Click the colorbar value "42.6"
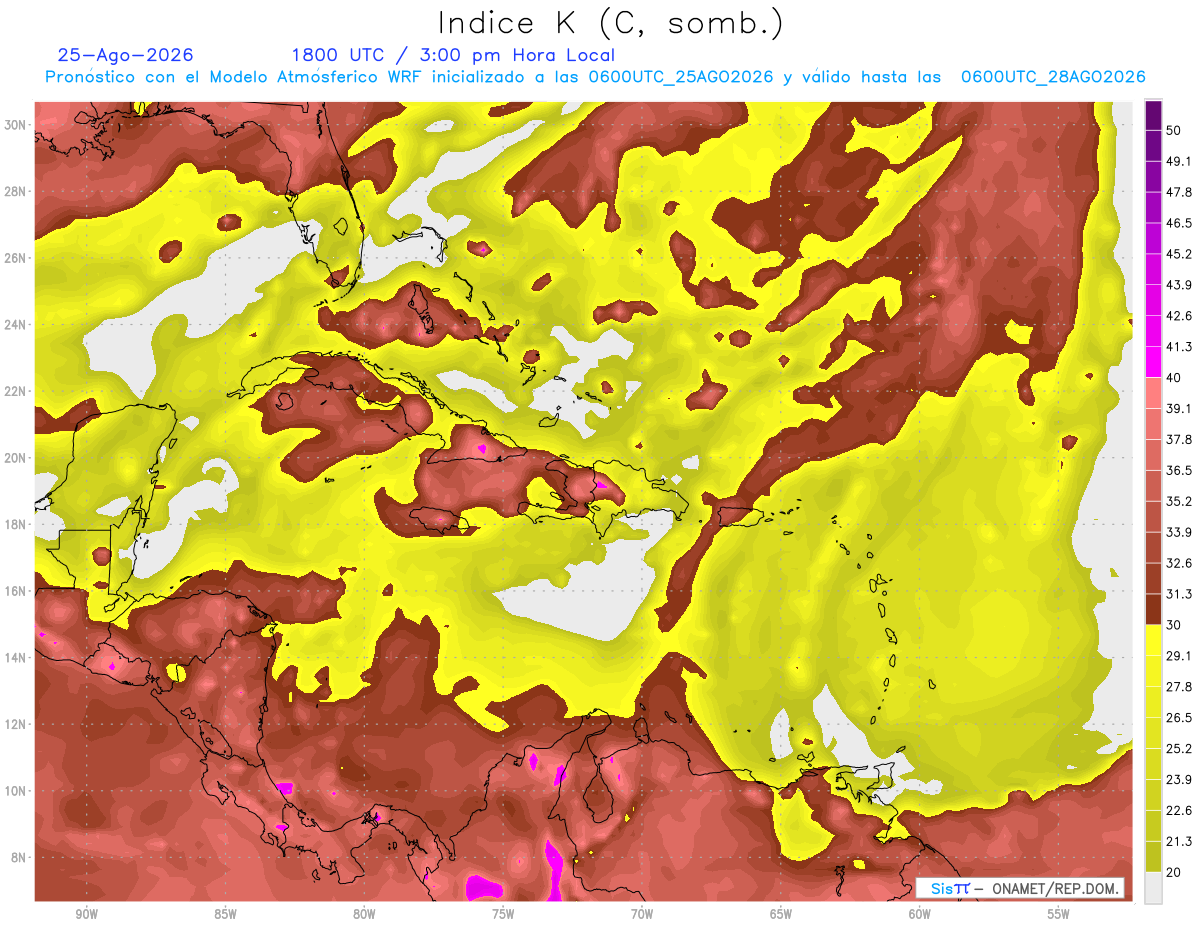The width and height of the screenshot is (1200, 927). [1179, 316]
